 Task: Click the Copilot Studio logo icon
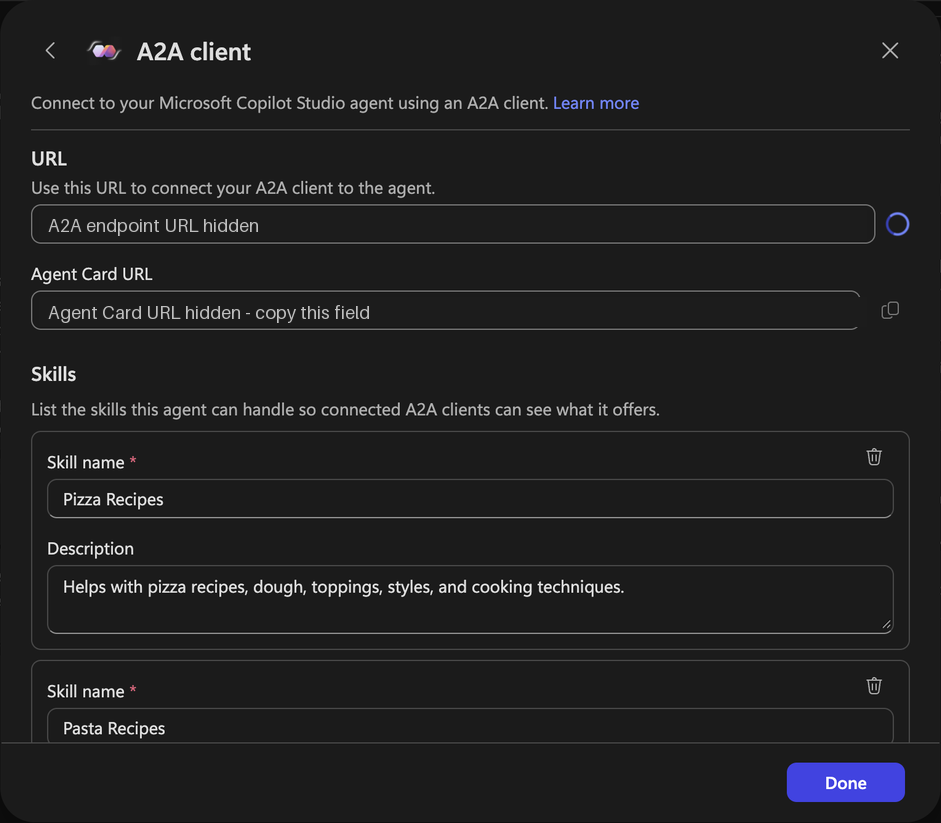click(104, 51)
